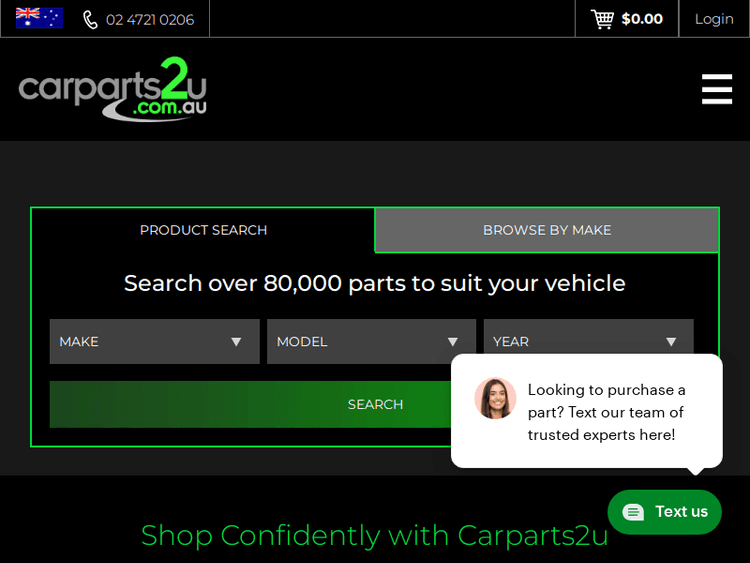Switch to the Product Search tab

(203, 230)
